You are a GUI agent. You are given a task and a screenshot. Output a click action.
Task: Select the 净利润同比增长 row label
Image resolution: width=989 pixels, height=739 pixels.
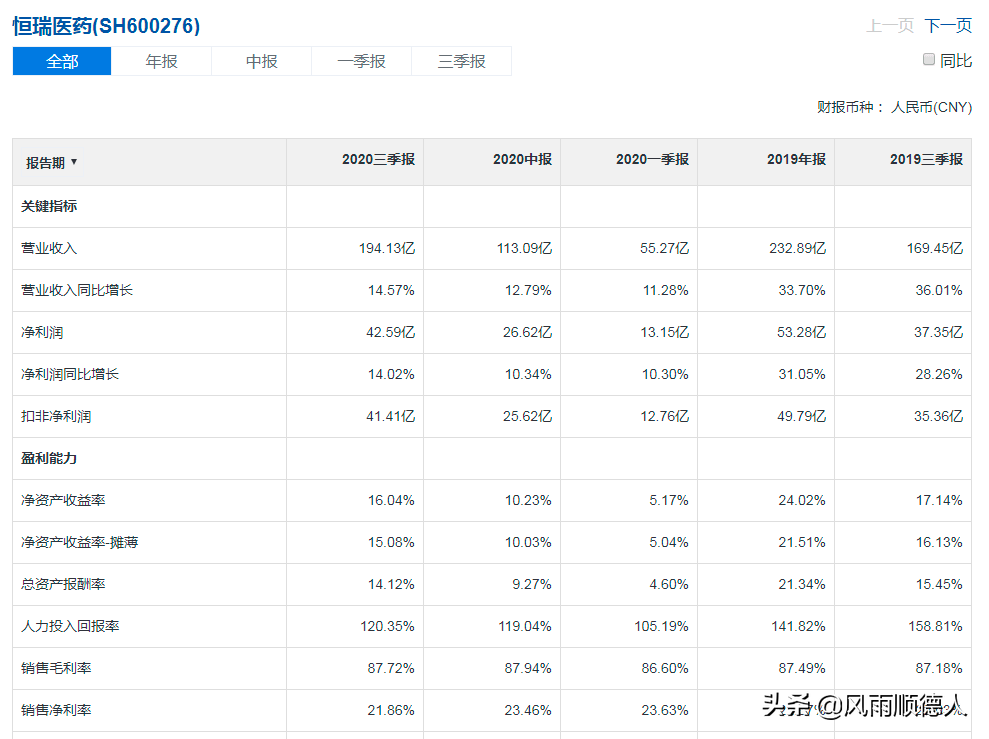(x=70, y=375)
